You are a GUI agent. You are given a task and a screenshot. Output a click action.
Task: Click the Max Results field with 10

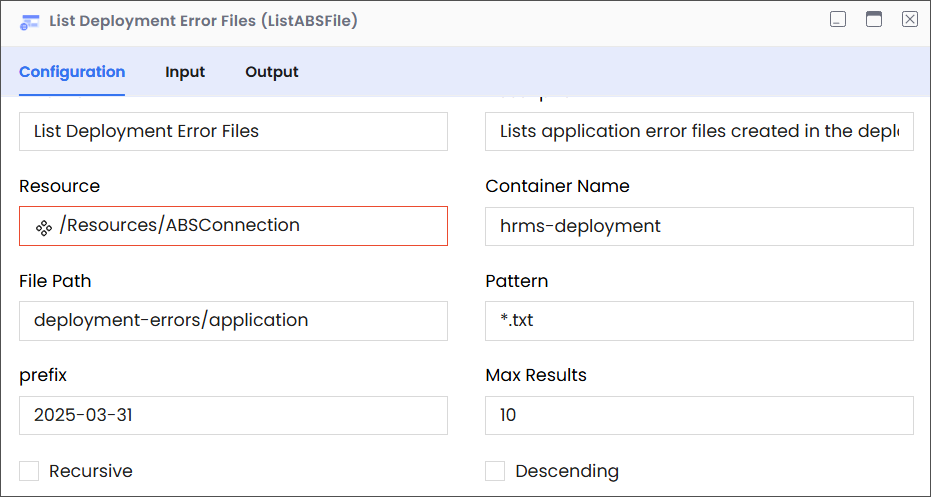point(699,415)
